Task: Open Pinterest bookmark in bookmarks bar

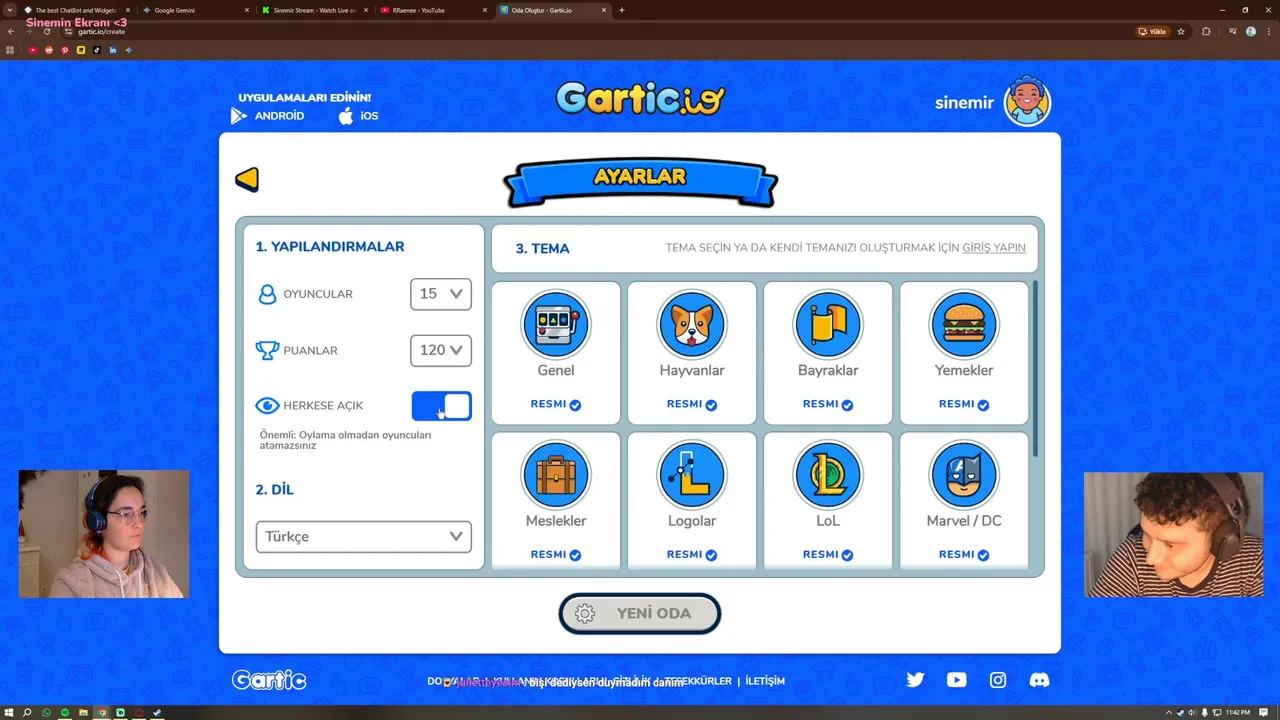Action: click(65, 50)
